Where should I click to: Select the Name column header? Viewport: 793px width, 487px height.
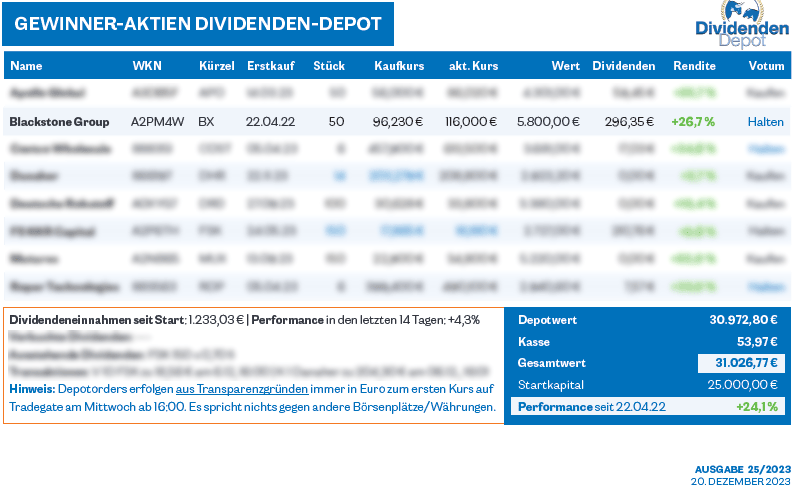(26, 66)
